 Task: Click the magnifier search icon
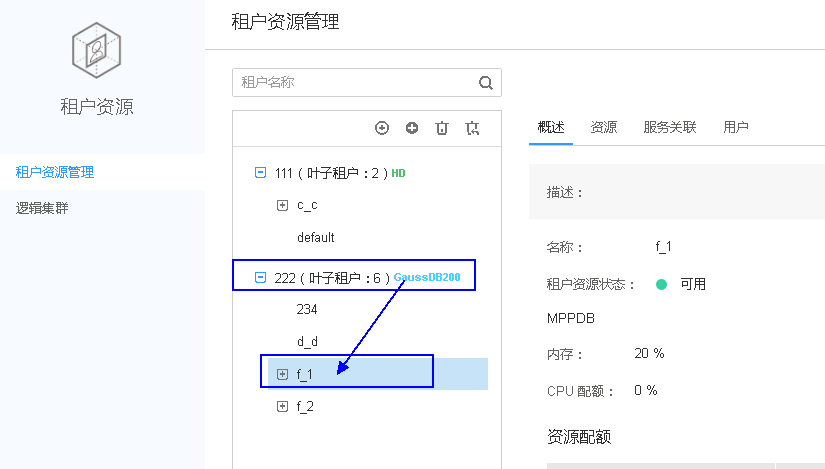coord(486,83)
